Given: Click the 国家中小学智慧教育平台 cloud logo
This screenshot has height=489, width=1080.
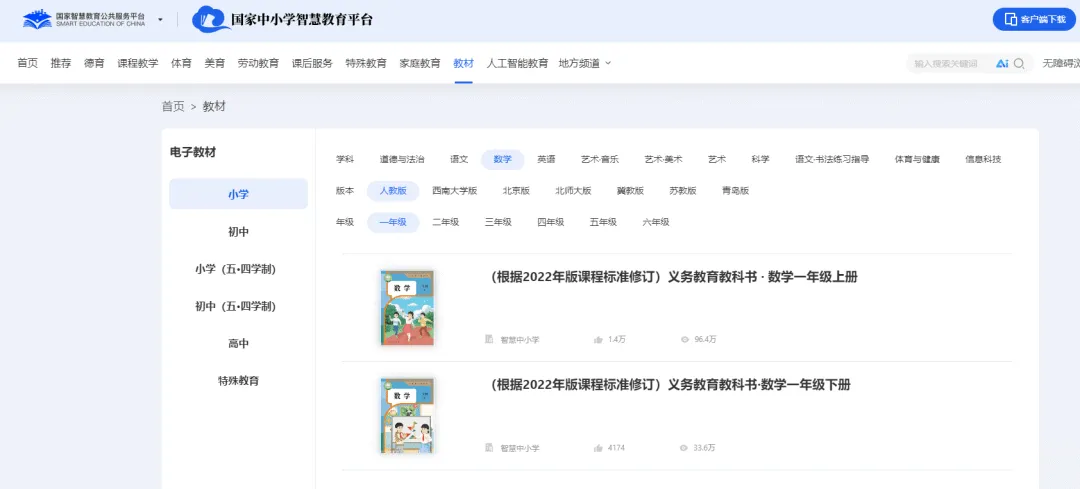Looking at the screenshot, I should click(212, 19).
